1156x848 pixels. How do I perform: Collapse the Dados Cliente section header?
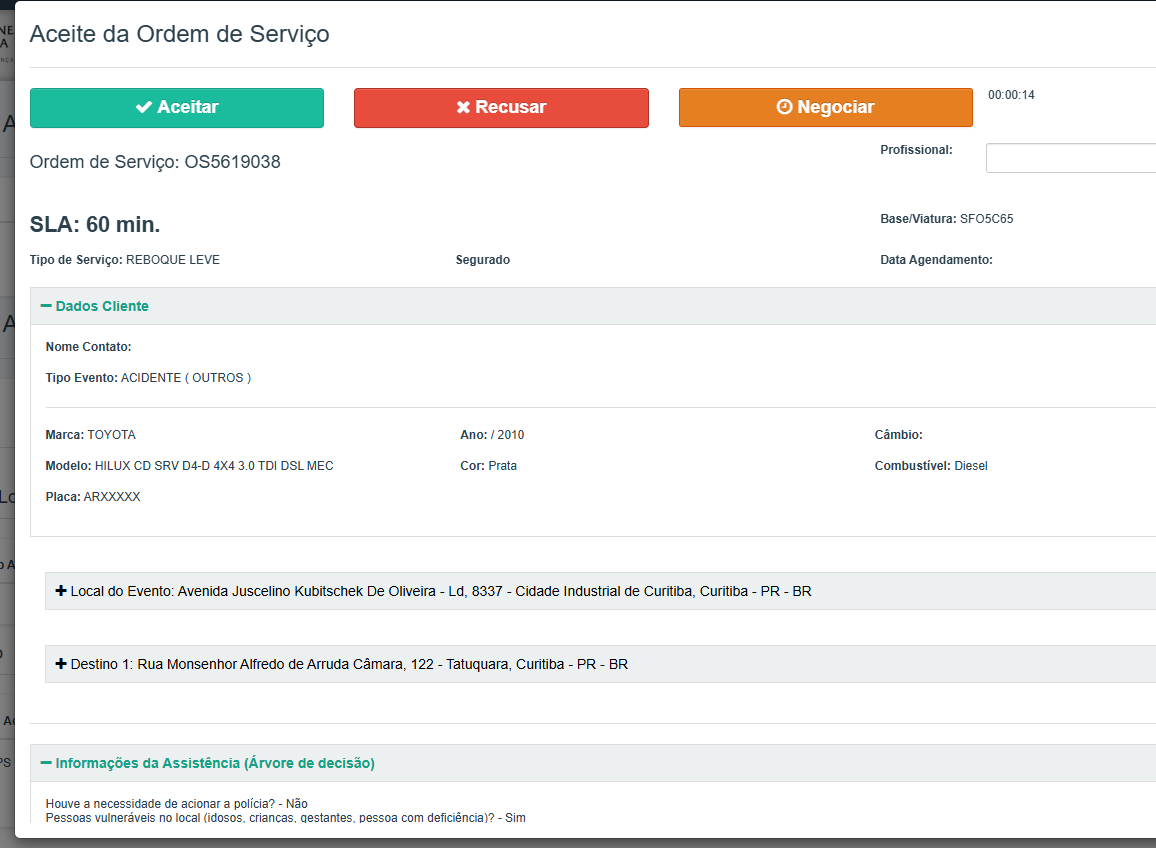click(102, 307)
